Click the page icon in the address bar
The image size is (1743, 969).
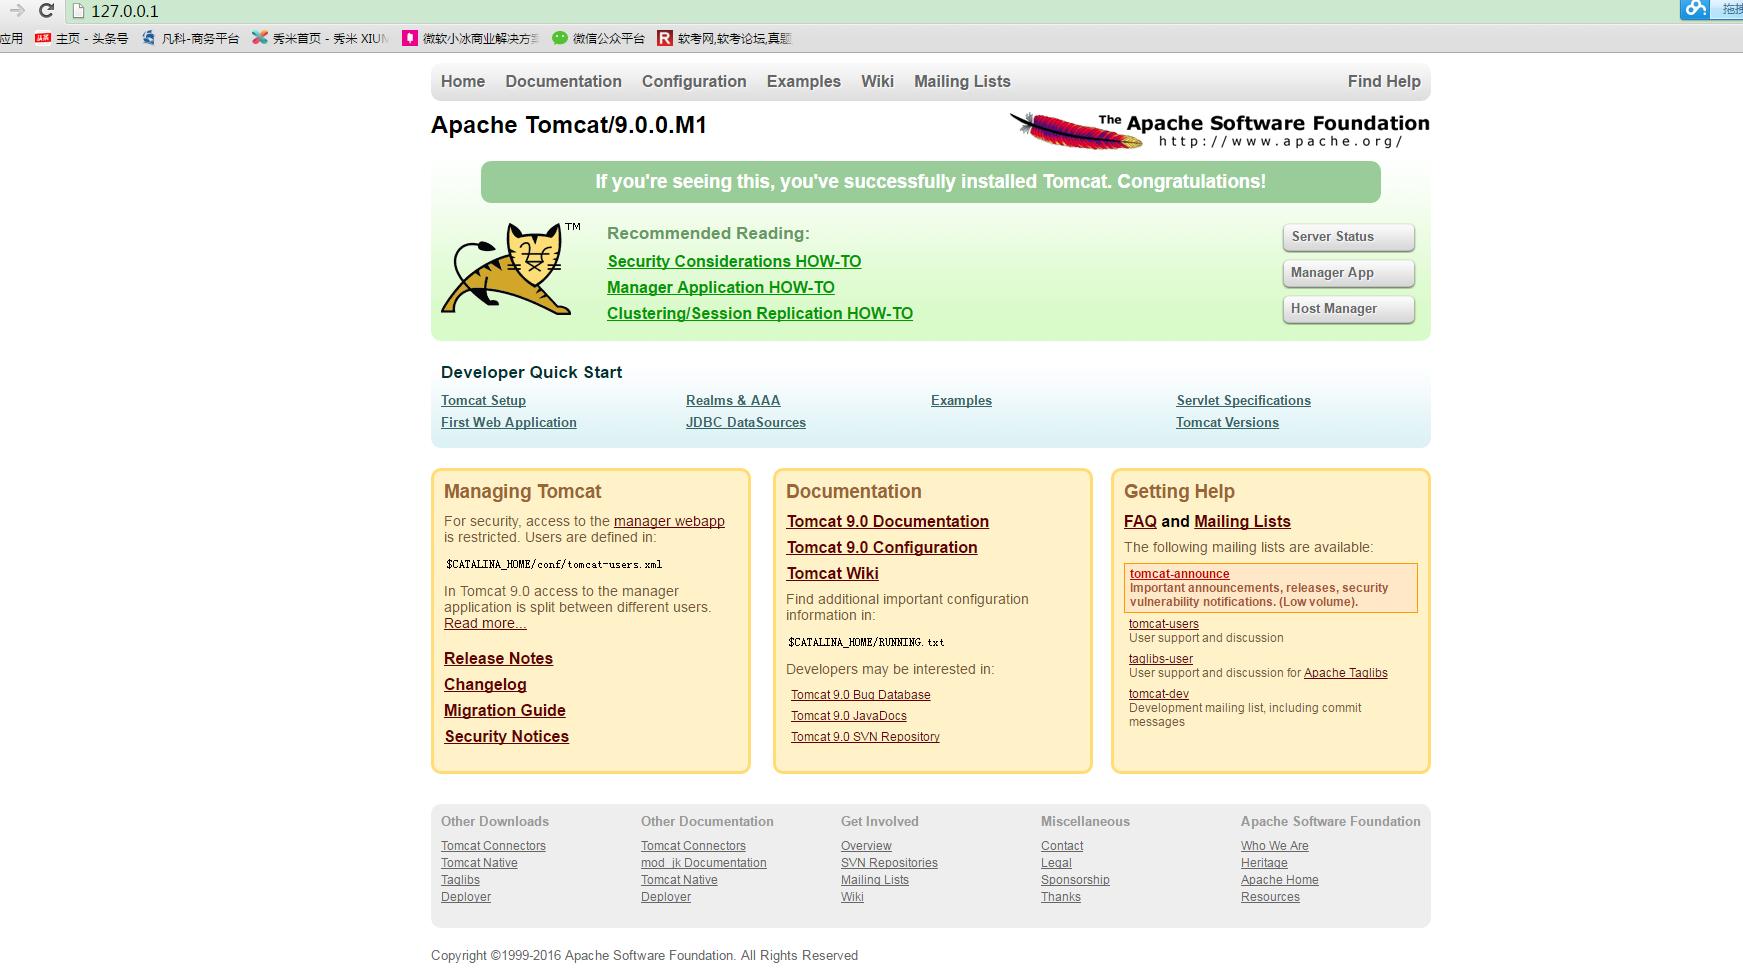pyautogui.click(x=79, y=11)
